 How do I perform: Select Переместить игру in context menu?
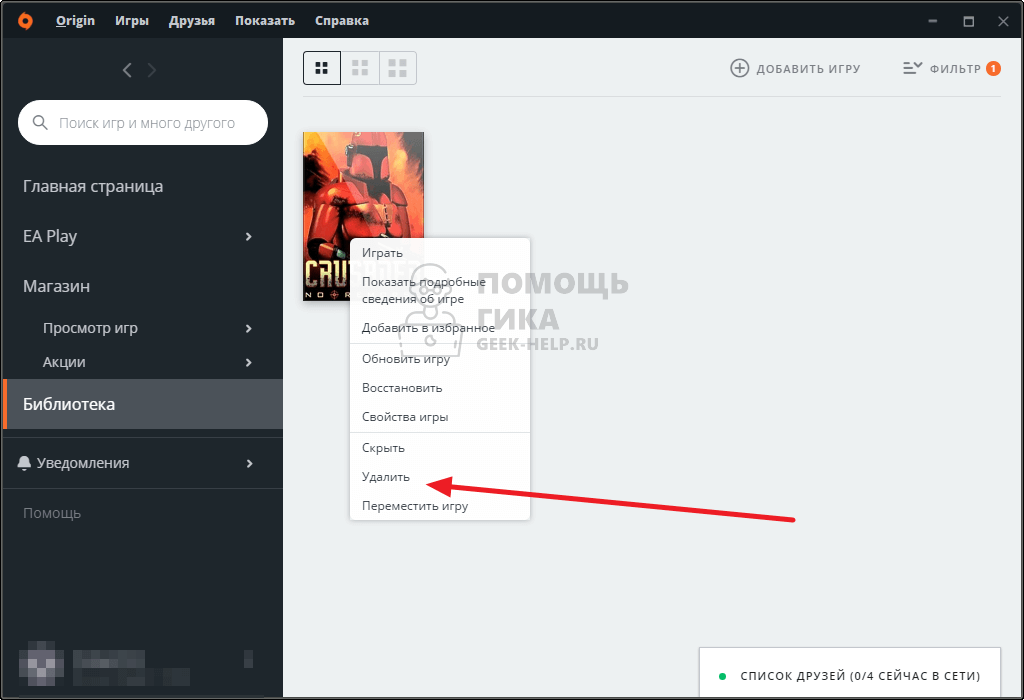pos(440,506)
